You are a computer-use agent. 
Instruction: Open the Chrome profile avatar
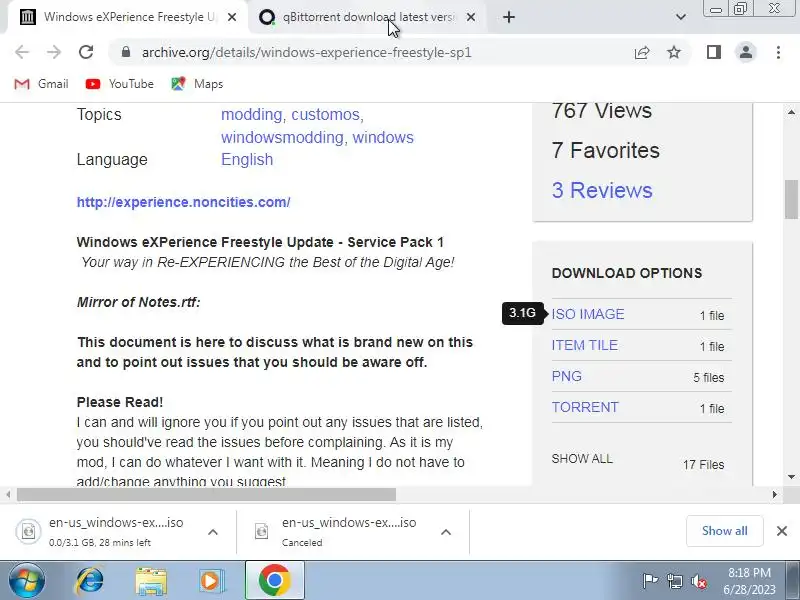(x=745, y=52)
